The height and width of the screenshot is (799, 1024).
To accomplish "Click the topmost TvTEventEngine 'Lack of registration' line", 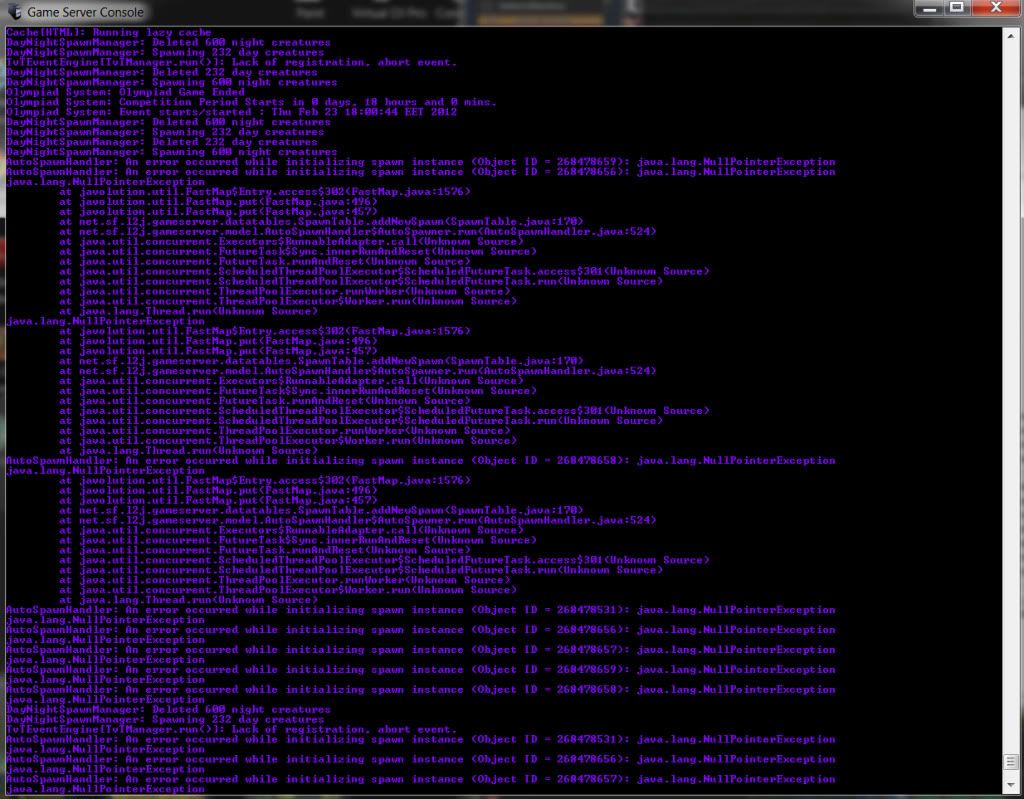I will pyautogui.click(x=231, y=62).
